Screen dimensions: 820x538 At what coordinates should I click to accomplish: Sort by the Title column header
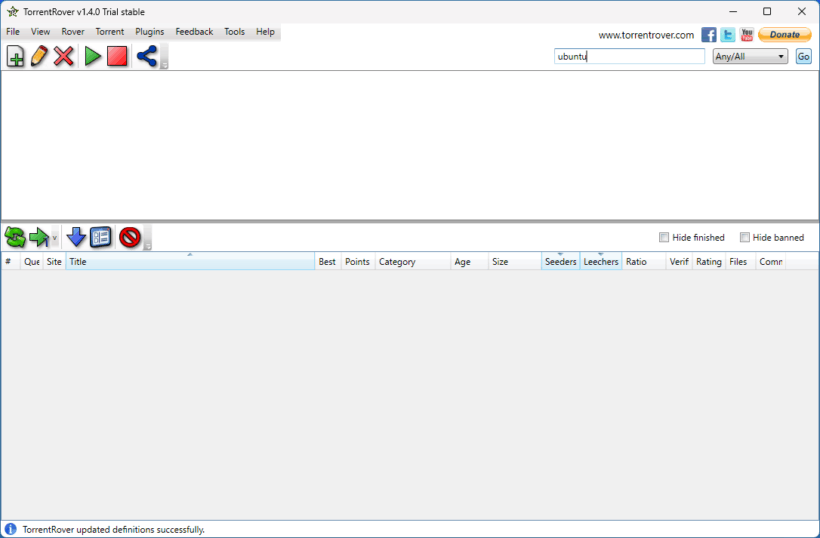[190, 261]
